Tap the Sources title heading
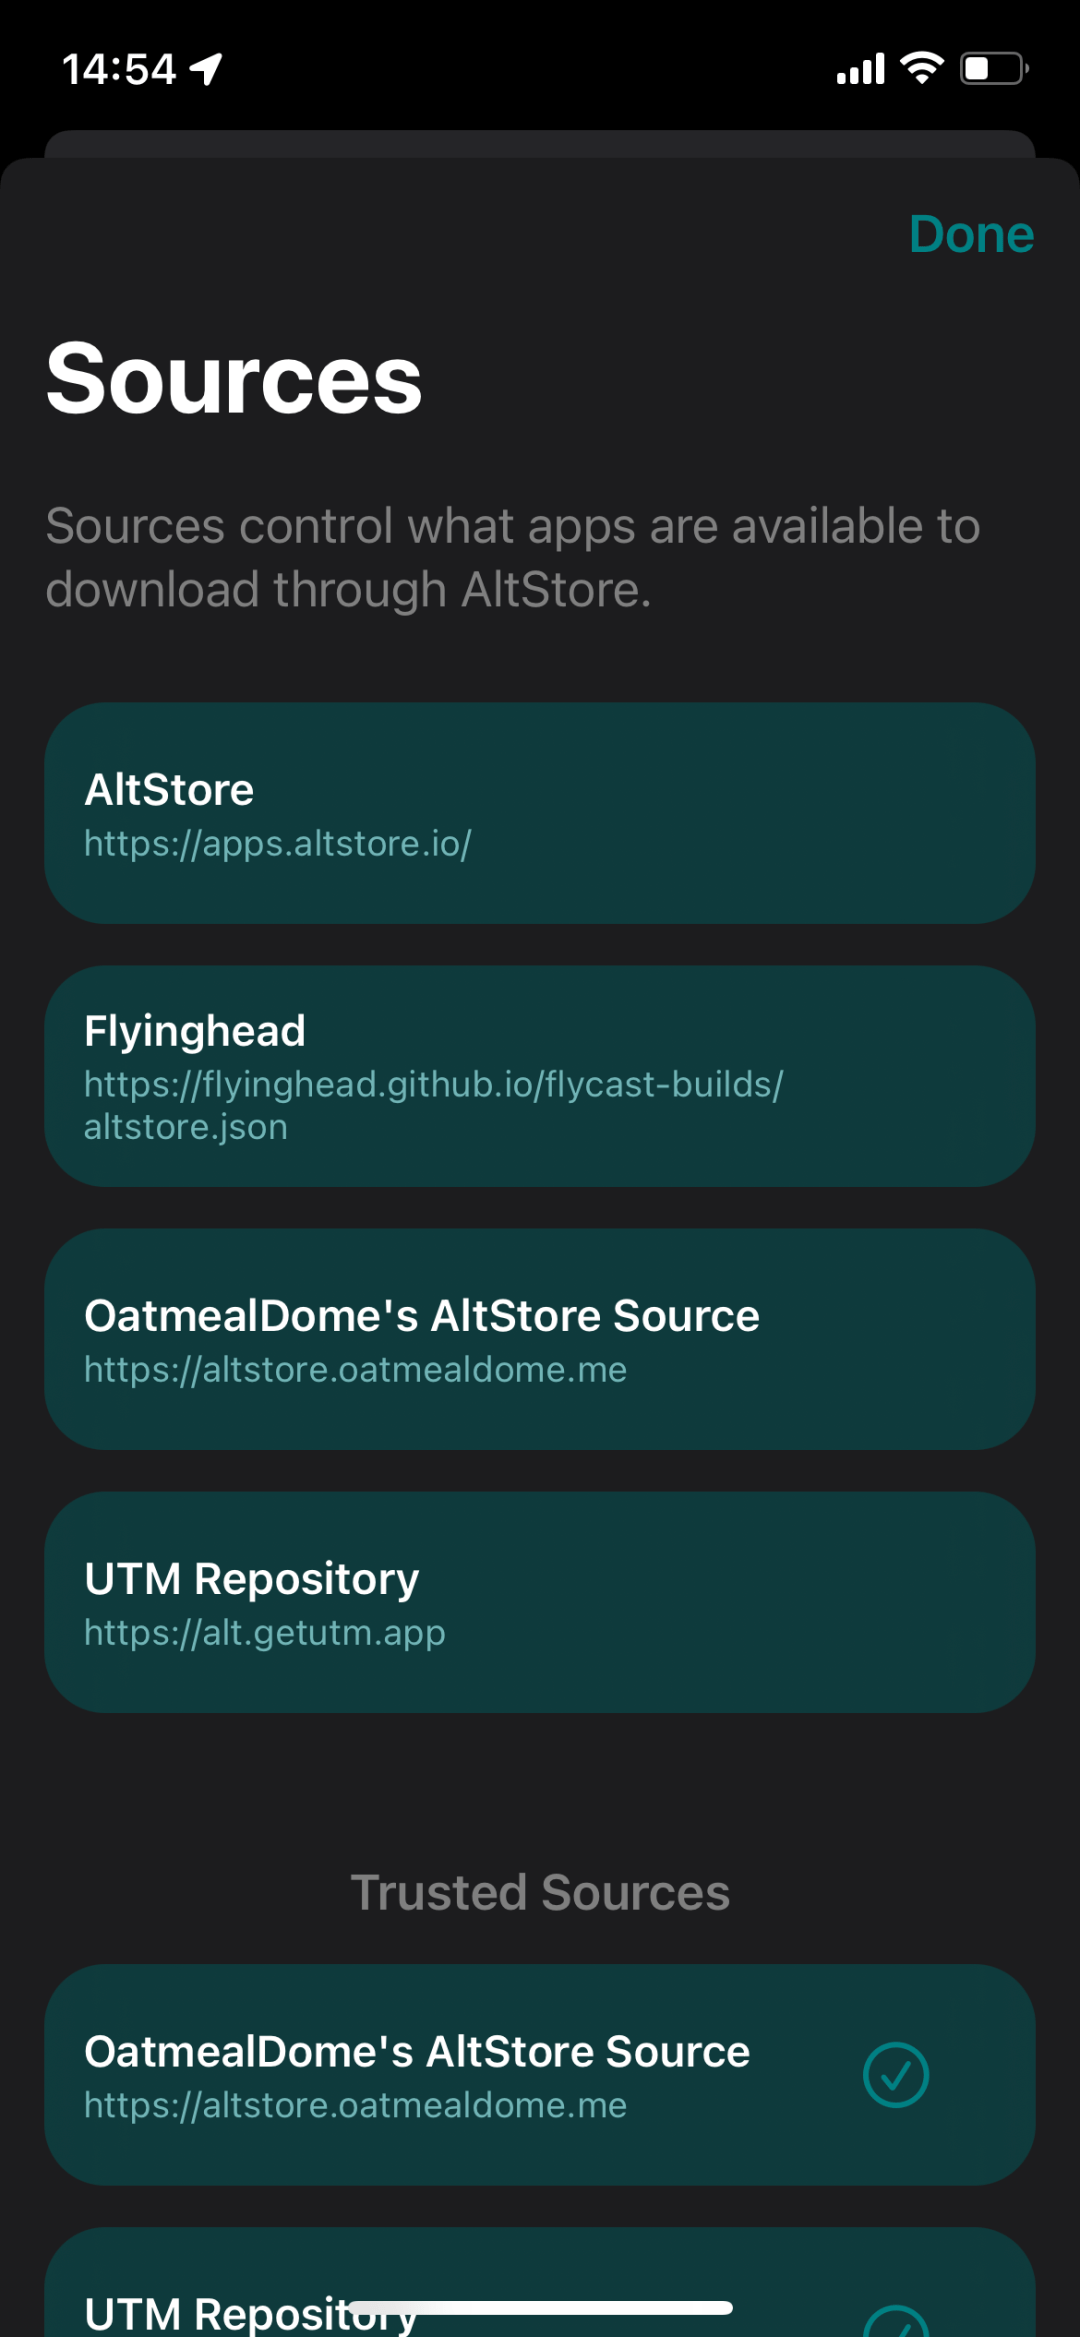This screenshot has height=2337, width=1080. pyautogui.click(x=234, y=378)
